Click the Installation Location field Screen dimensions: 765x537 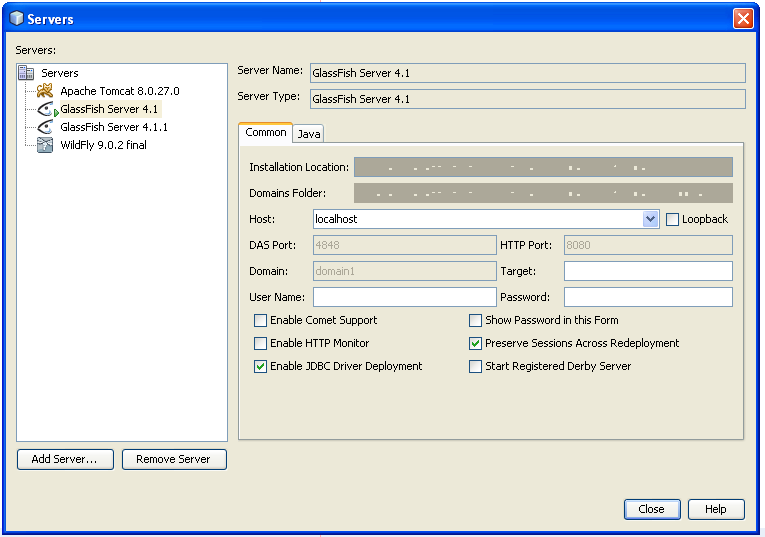(543, 167)
